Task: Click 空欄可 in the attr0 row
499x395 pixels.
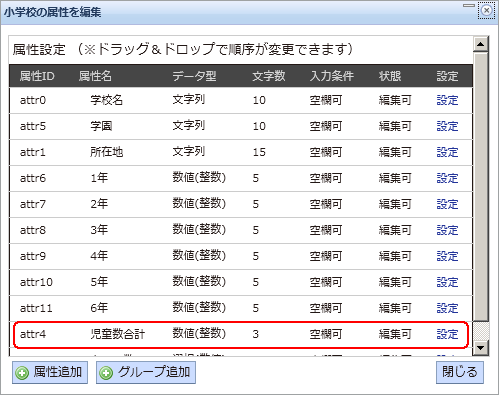Action: 326,100
